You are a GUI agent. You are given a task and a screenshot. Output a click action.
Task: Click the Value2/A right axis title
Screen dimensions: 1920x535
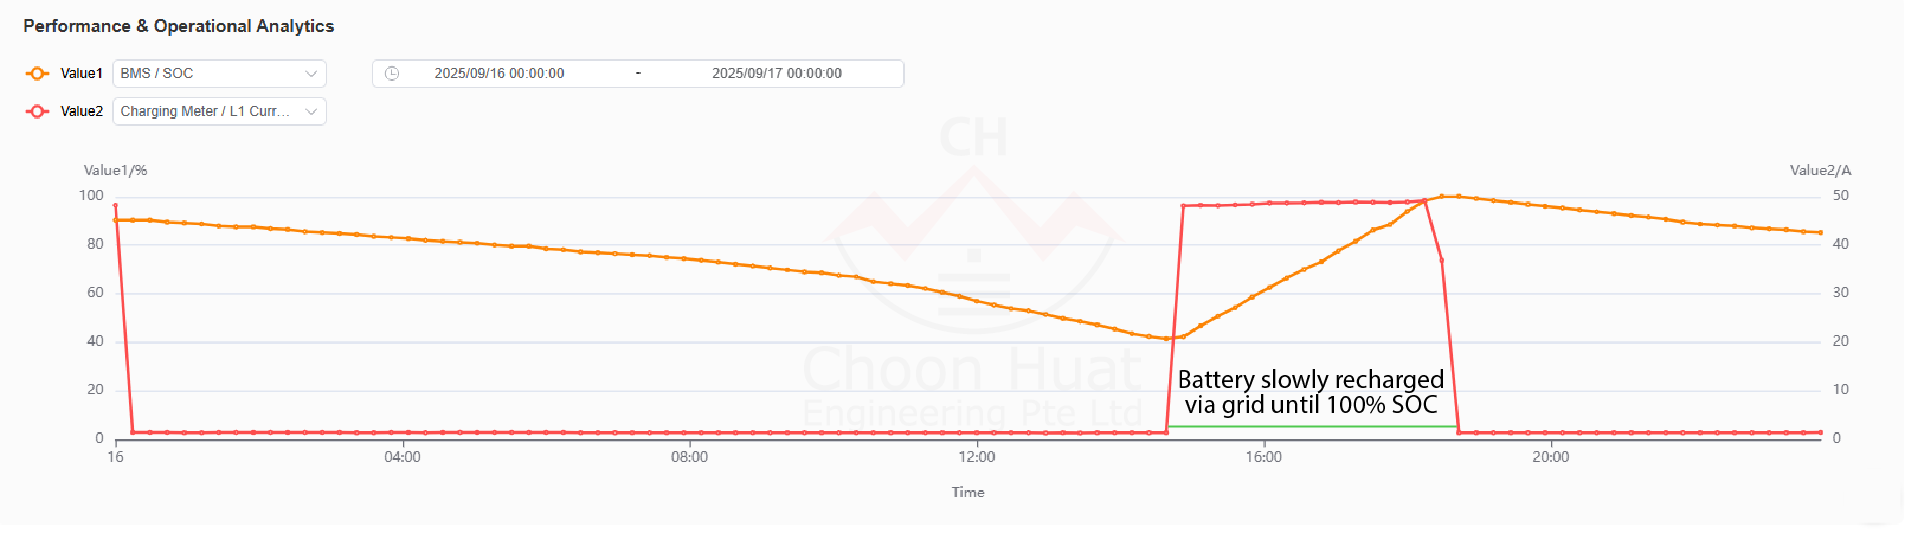1820,170
